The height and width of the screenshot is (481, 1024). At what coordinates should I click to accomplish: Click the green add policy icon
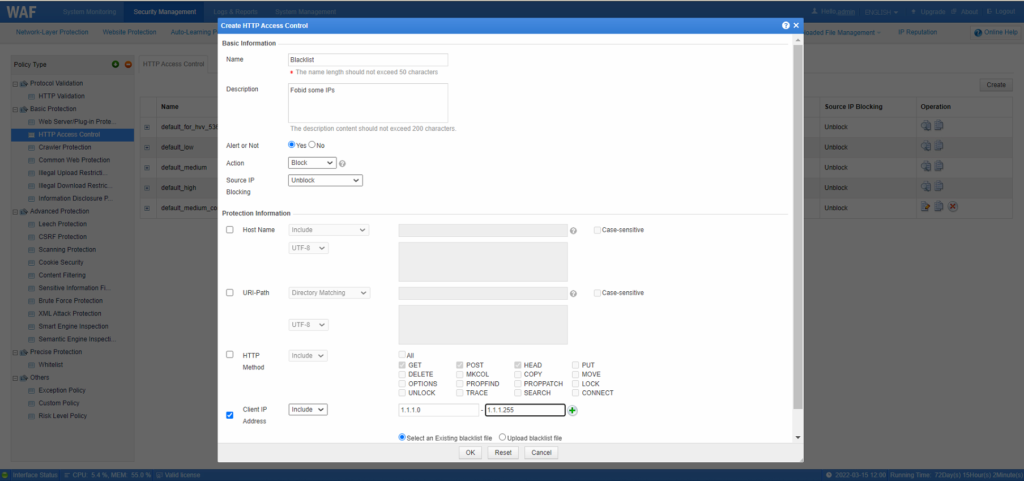(116, 65)
